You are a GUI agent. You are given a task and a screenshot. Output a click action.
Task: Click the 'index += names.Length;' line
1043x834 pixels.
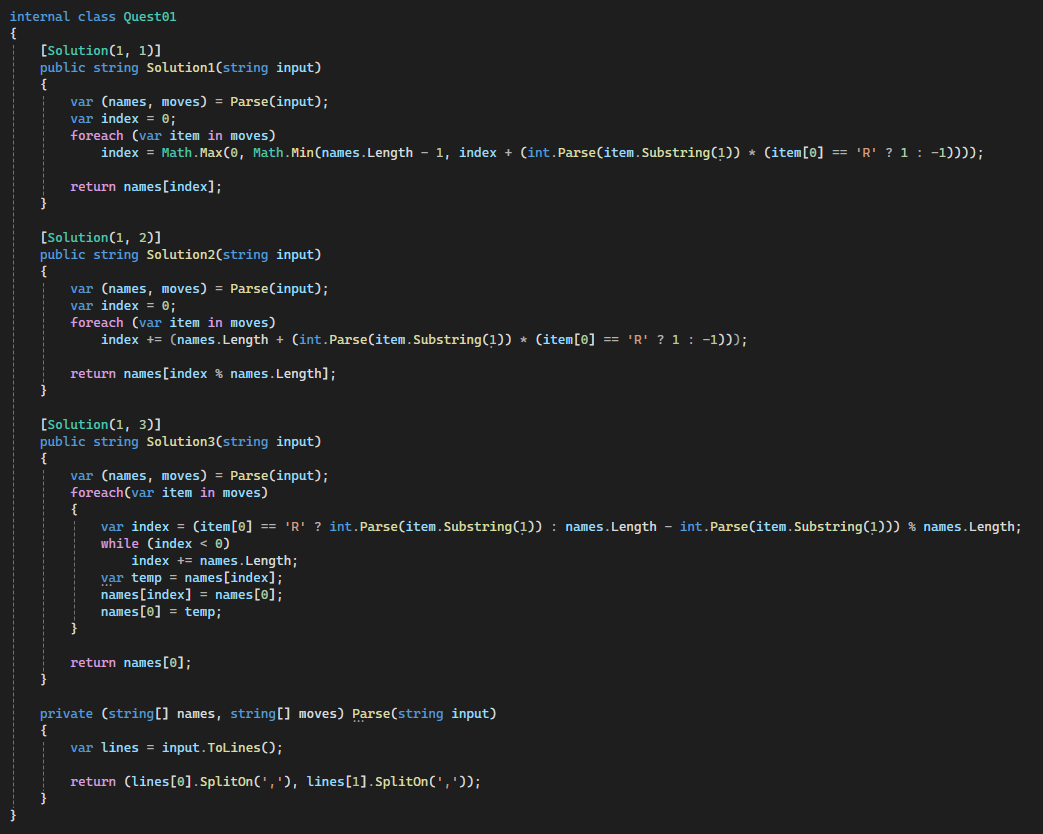215,561
